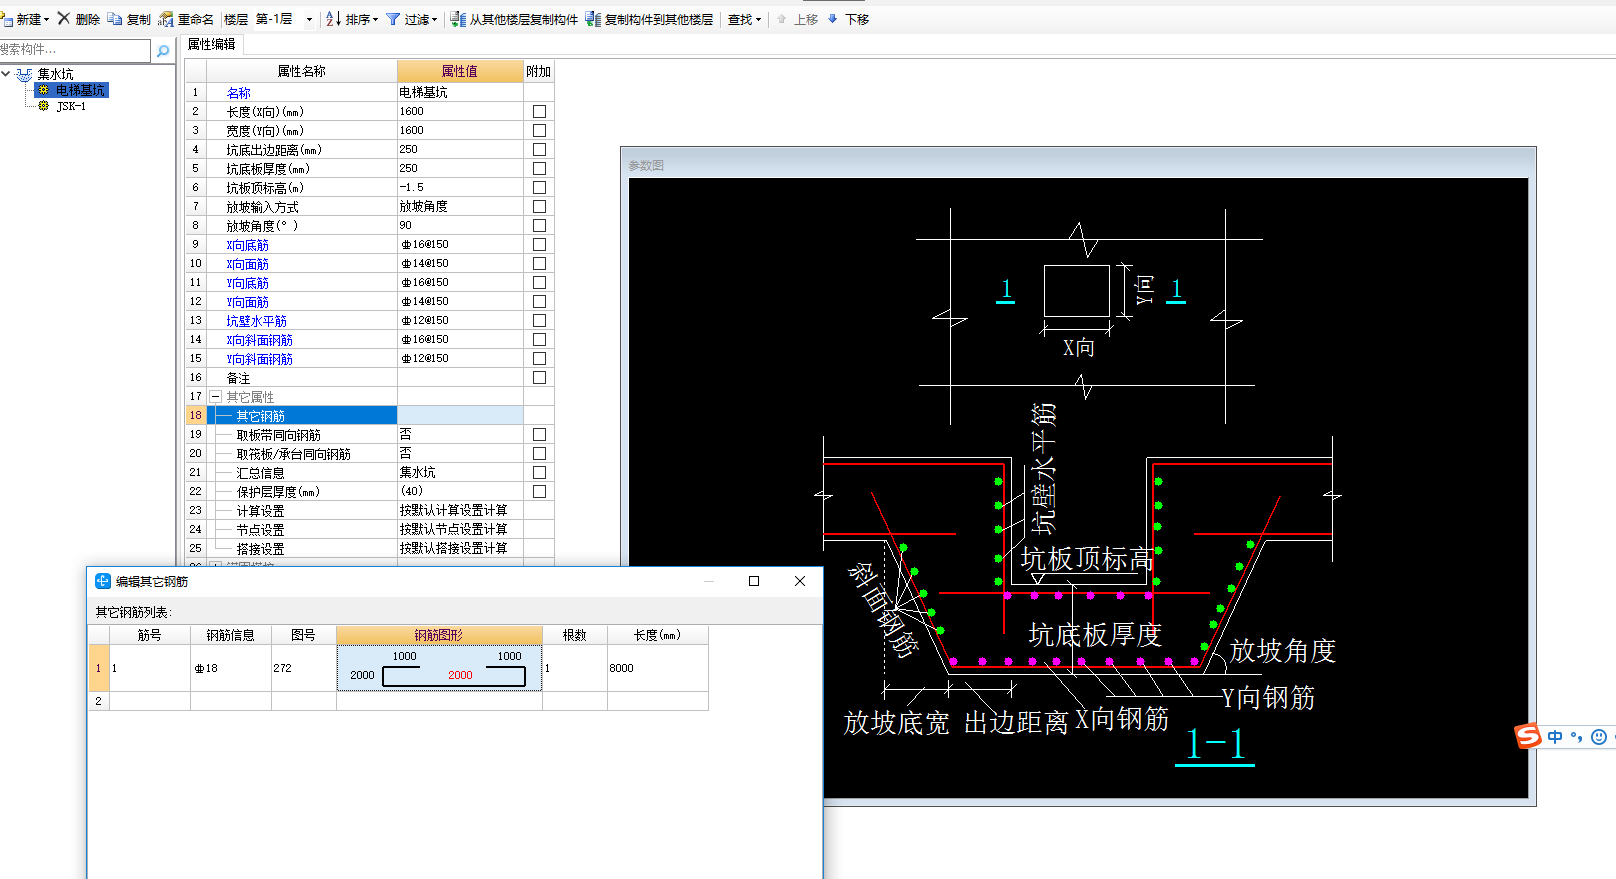
Task: Click the X向面筋 property link
Action: pyautogui.click(x=247, y=264)
